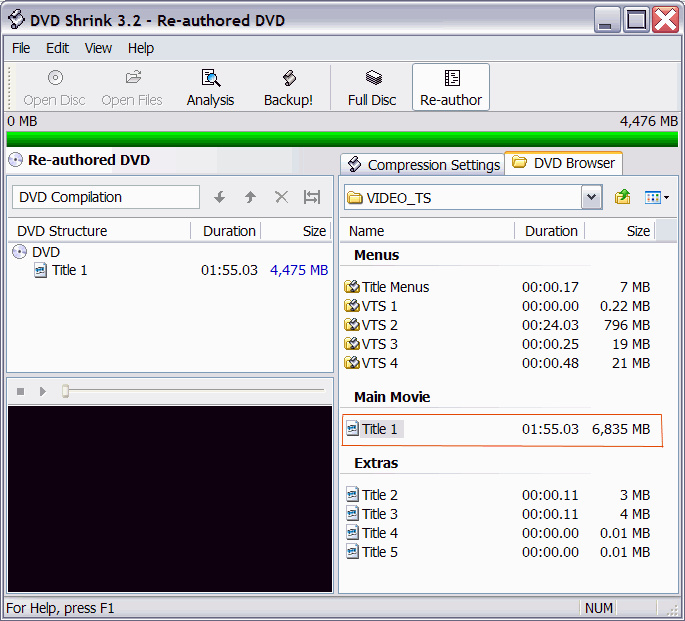Click the DVD Shrink title bar icon
685x621 pixels.
(x=16, y=20)
